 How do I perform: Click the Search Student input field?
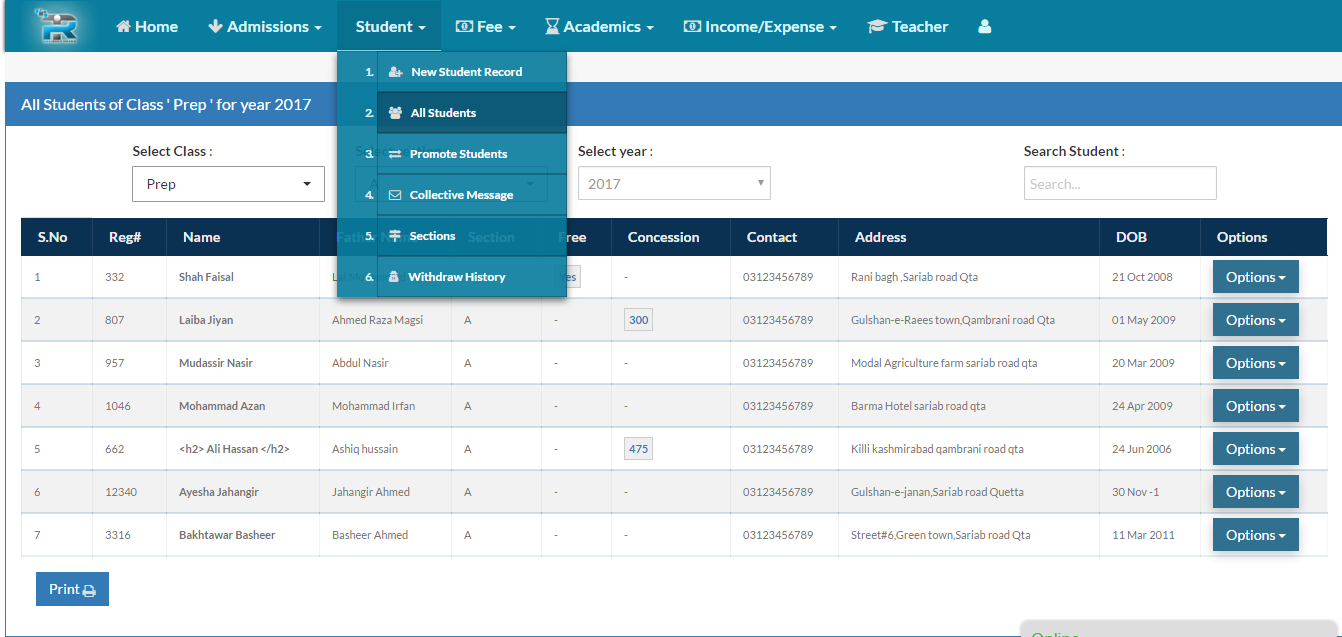[x=1120, y=184]
